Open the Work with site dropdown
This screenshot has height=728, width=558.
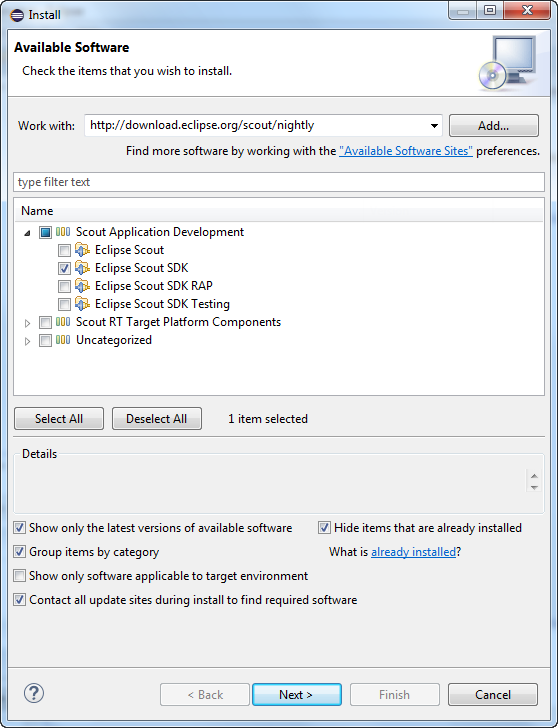(434, 126)
